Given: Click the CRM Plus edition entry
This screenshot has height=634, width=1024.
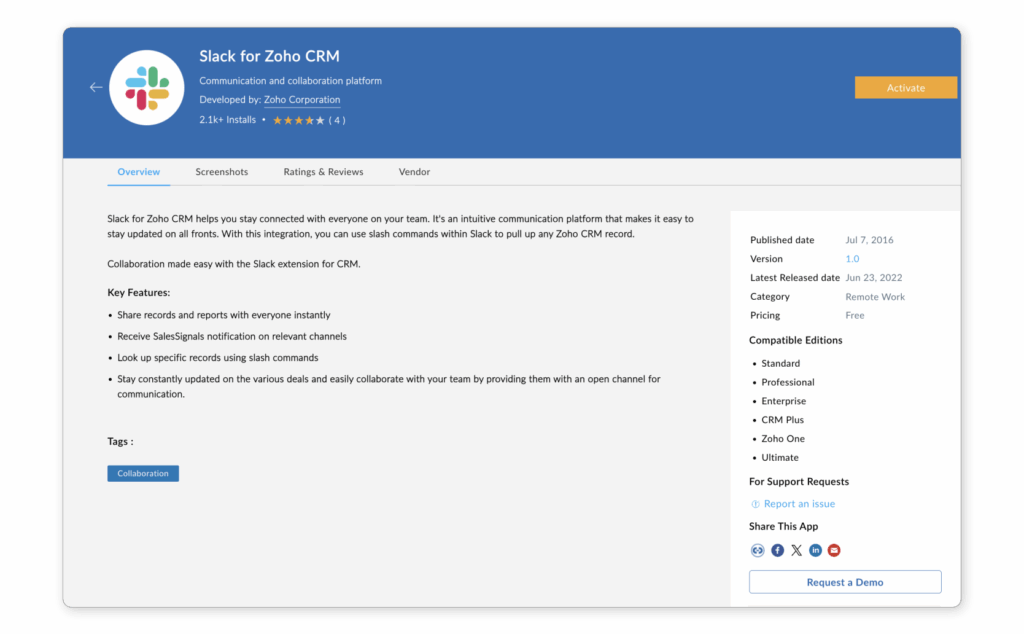Looking at the screenshot, I should click(782, 420).
